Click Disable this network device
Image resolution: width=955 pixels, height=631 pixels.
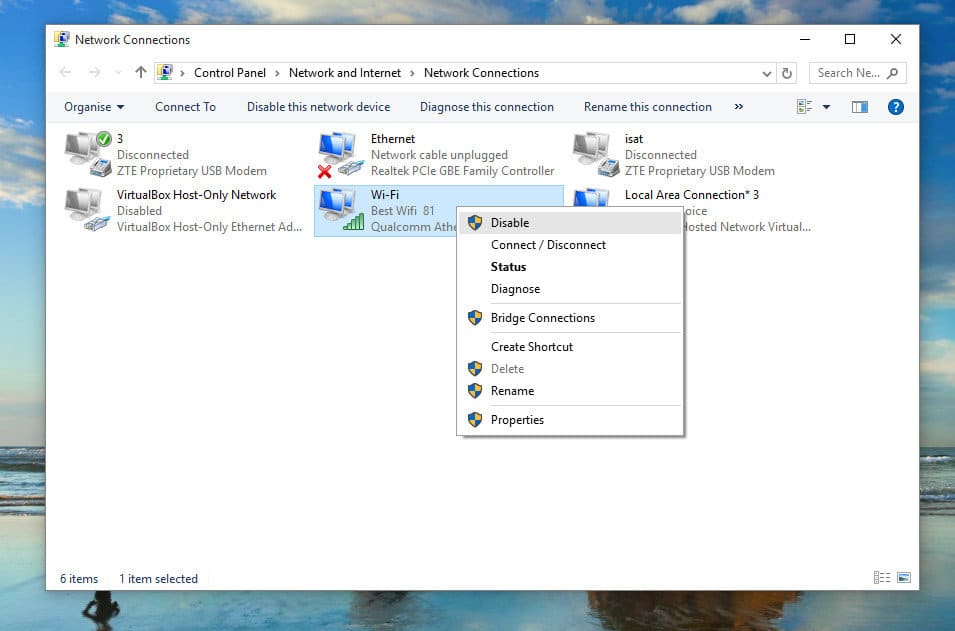(319, 107)
